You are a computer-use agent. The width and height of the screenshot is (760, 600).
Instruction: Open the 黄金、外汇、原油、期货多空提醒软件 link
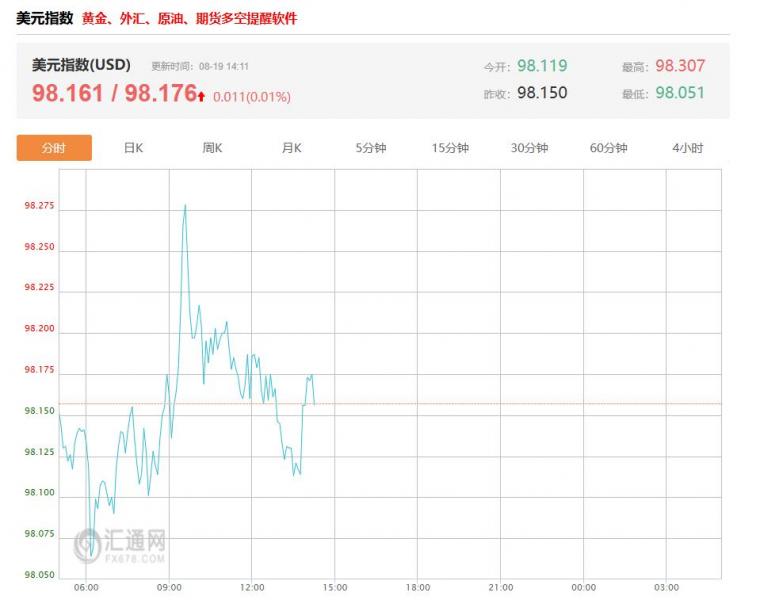pyautogui.click(x=190, y=18)
